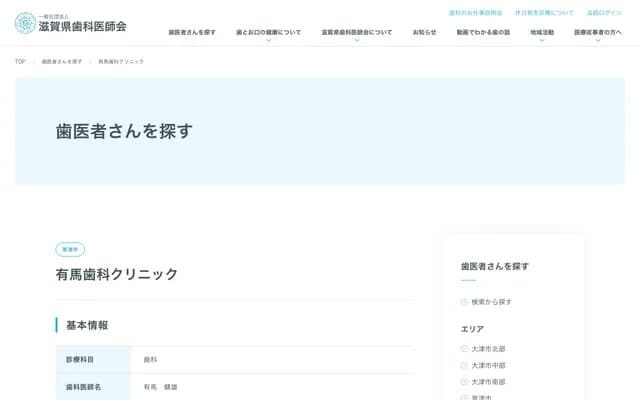
Task: Open the お知らせ menu item
Action: (x=424, y=32)
